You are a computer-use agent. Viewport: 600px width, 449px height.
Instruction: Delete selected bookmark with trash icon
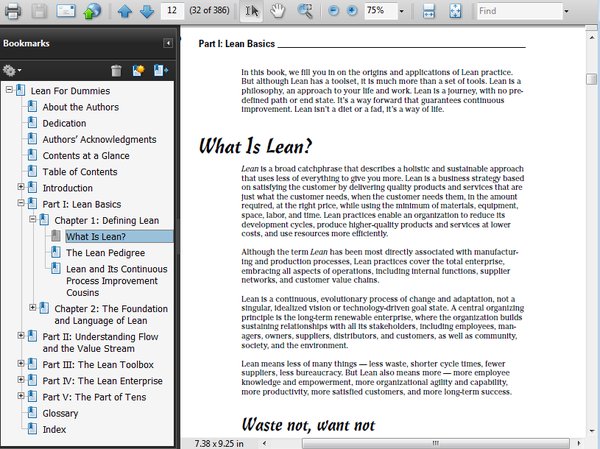(116, 70)
